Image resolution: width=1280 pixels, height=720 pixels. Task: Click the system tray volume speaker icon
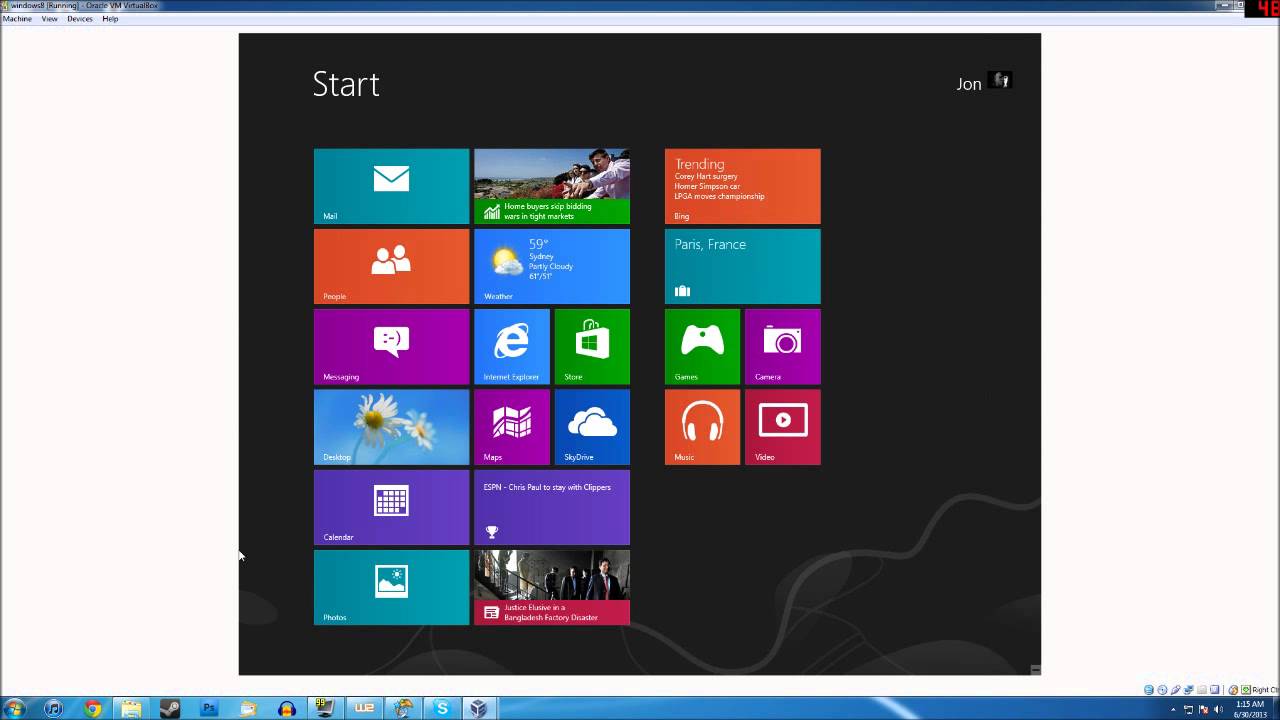pyautogui.click(x=1218, y=709)
